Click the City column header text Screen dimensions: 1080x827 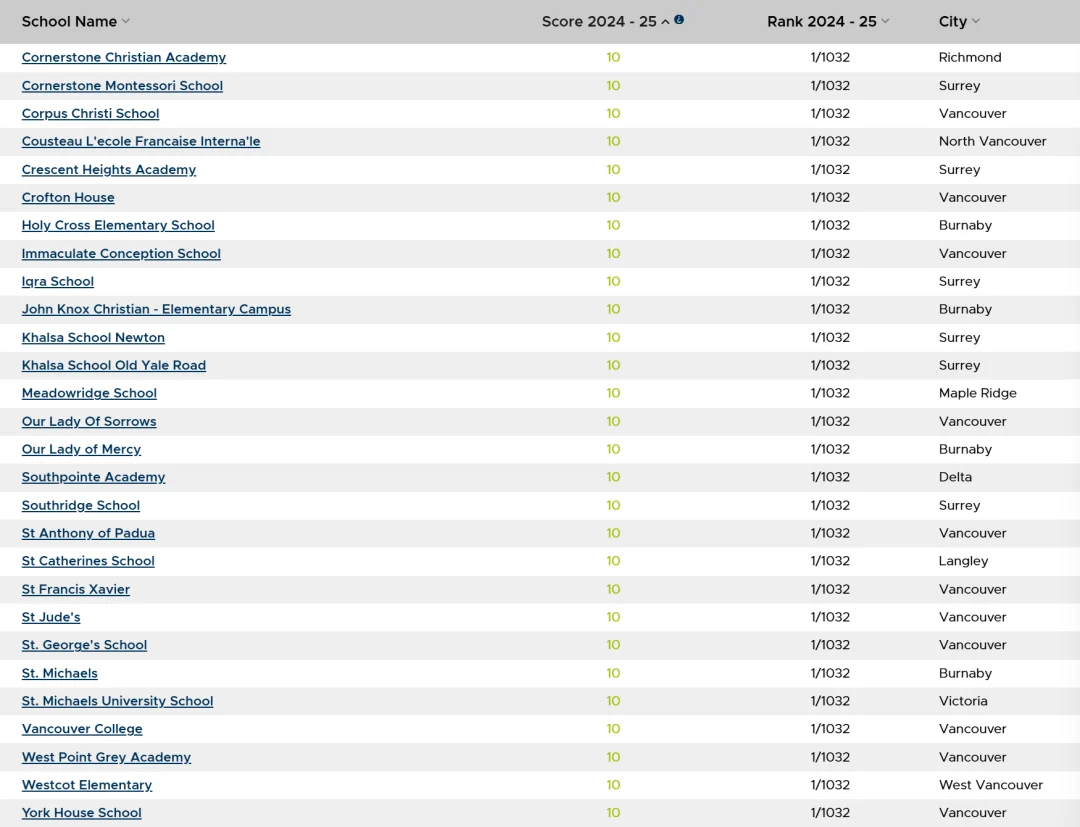click(953, 21)
